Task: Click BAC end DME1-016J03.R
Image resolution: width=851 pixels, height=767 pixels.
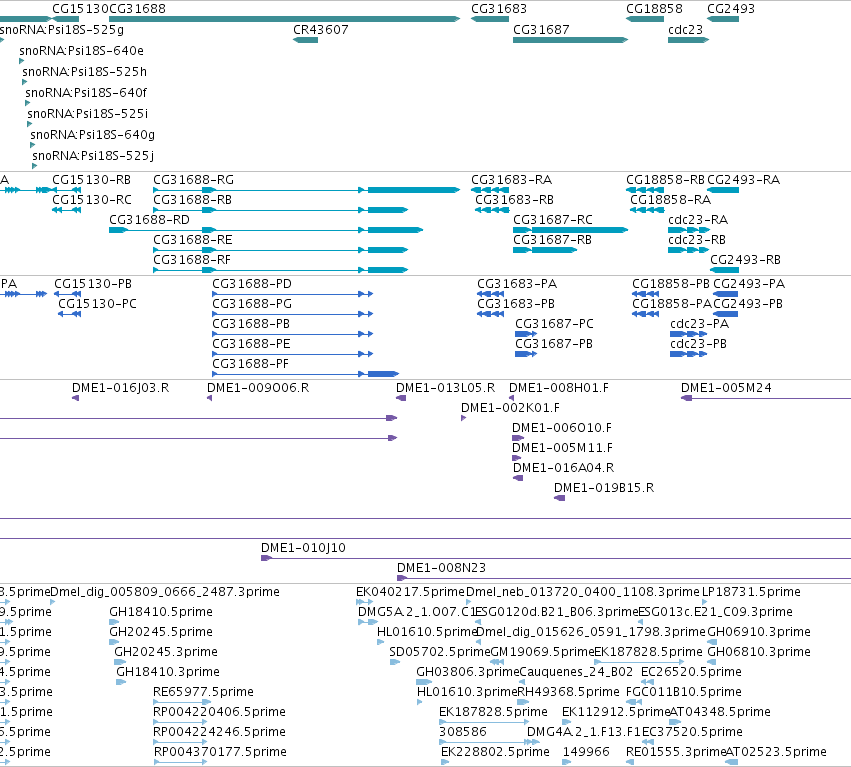Action: (120, 388)
